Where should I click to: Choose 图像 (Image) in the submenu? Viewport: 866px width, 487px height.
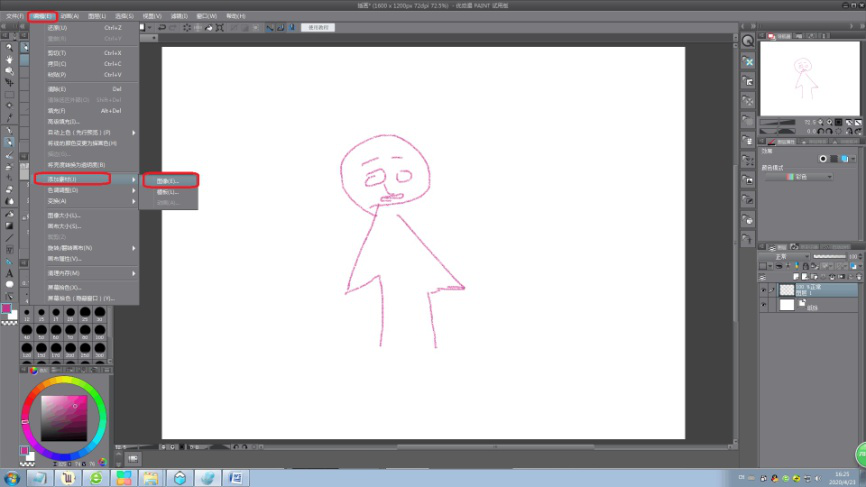[169, 181]
